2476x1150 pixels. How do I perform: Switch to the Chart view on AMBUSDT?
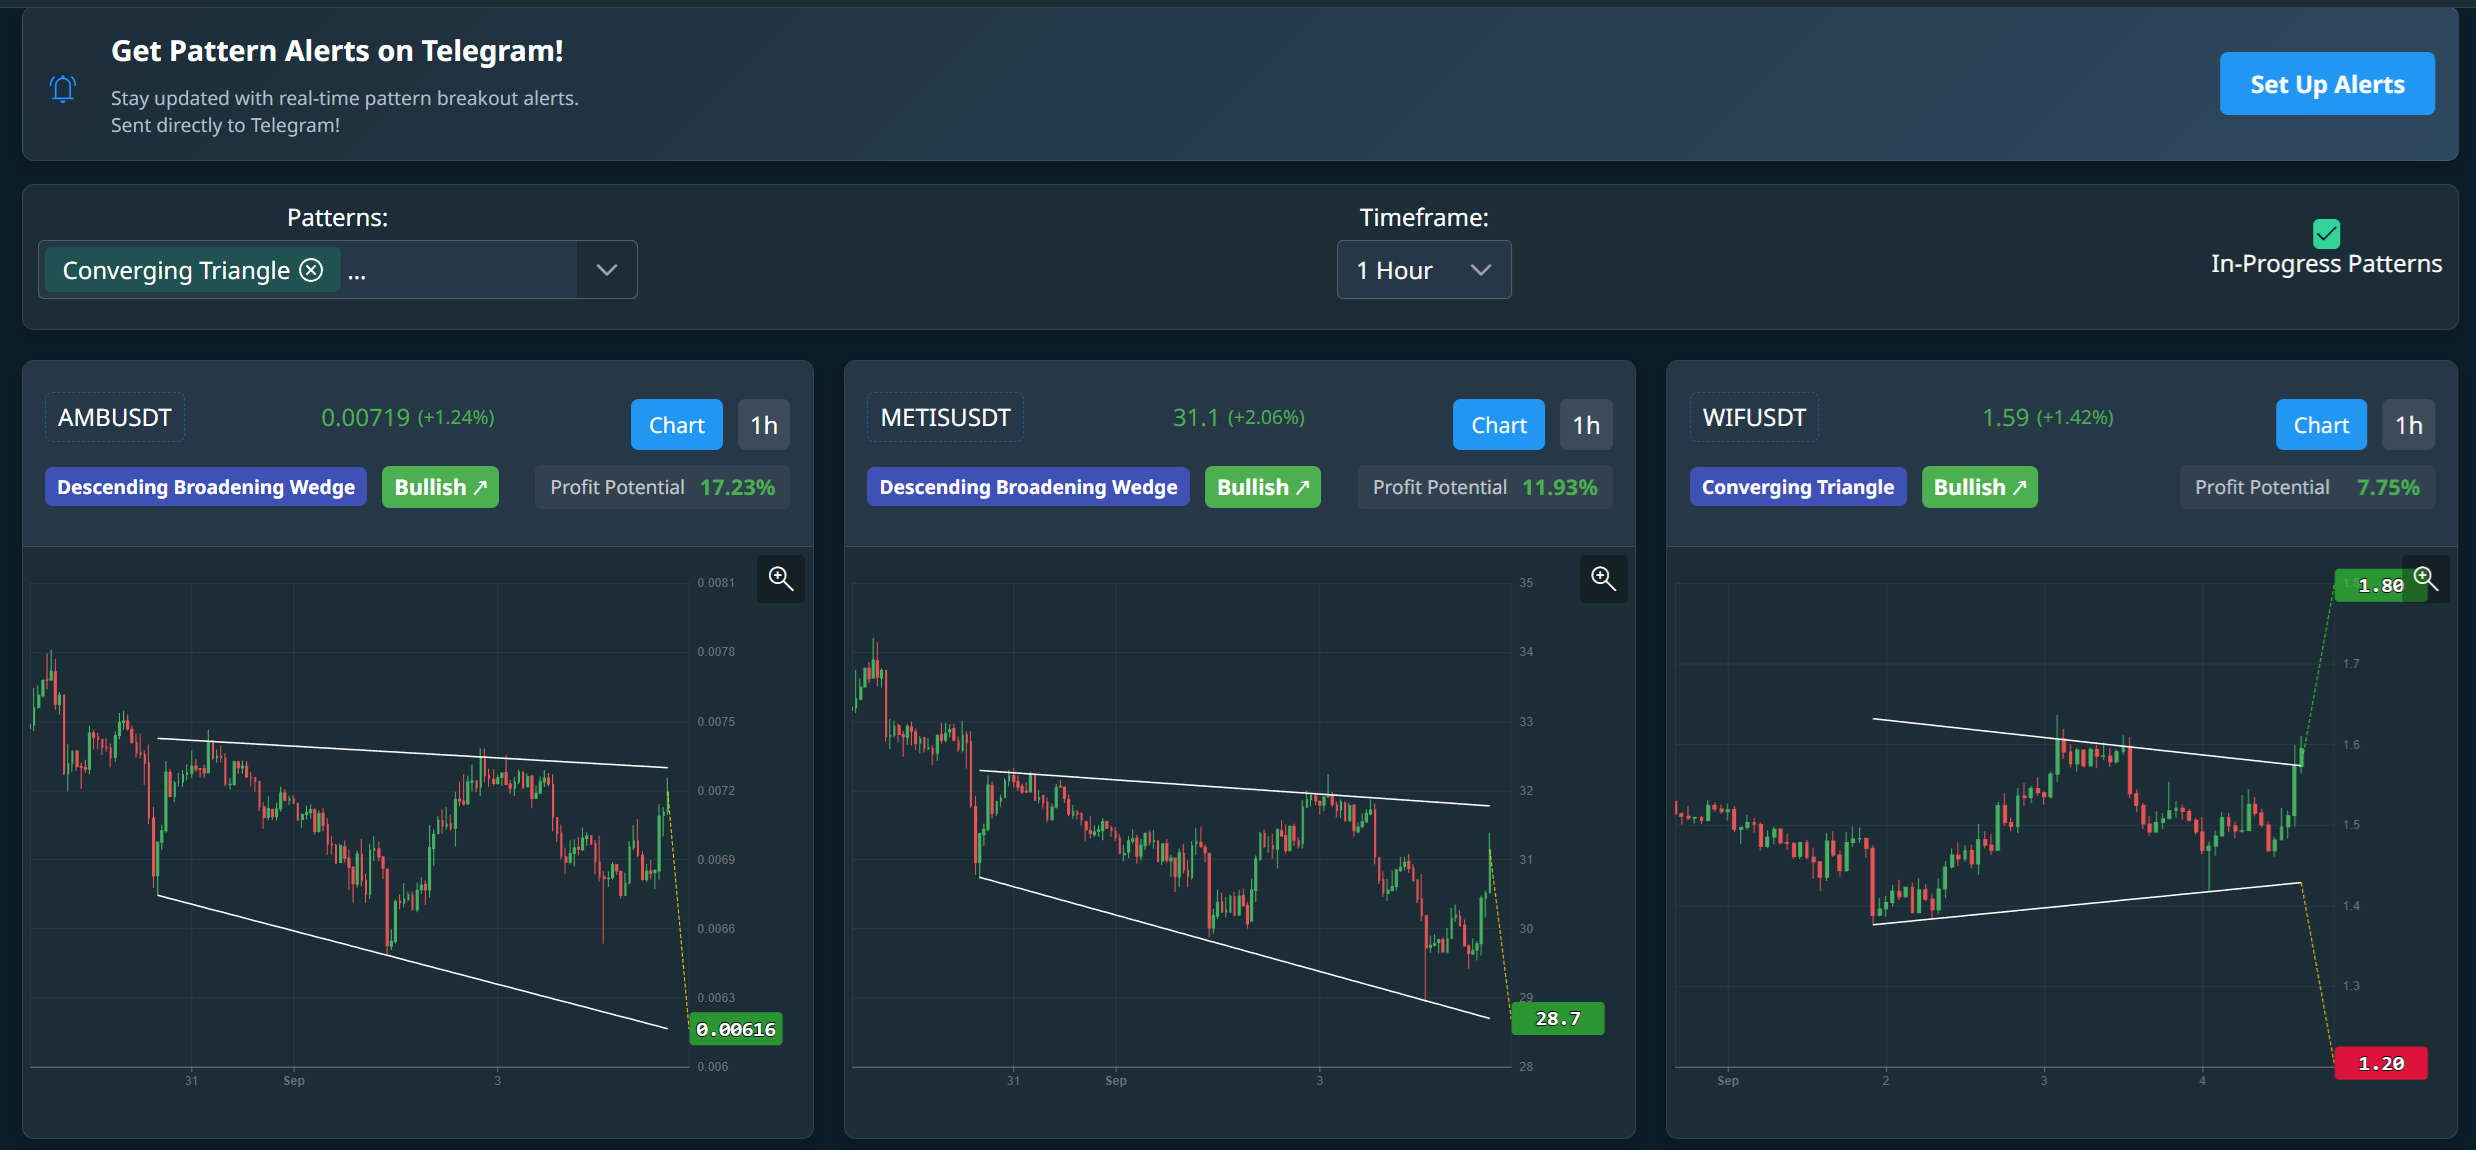tap(676, 424)
